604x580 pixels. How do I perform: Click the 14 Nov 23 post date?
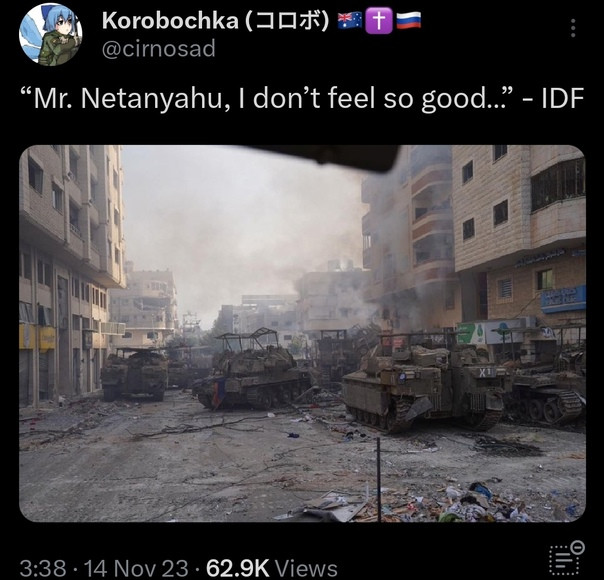(136, 568)
